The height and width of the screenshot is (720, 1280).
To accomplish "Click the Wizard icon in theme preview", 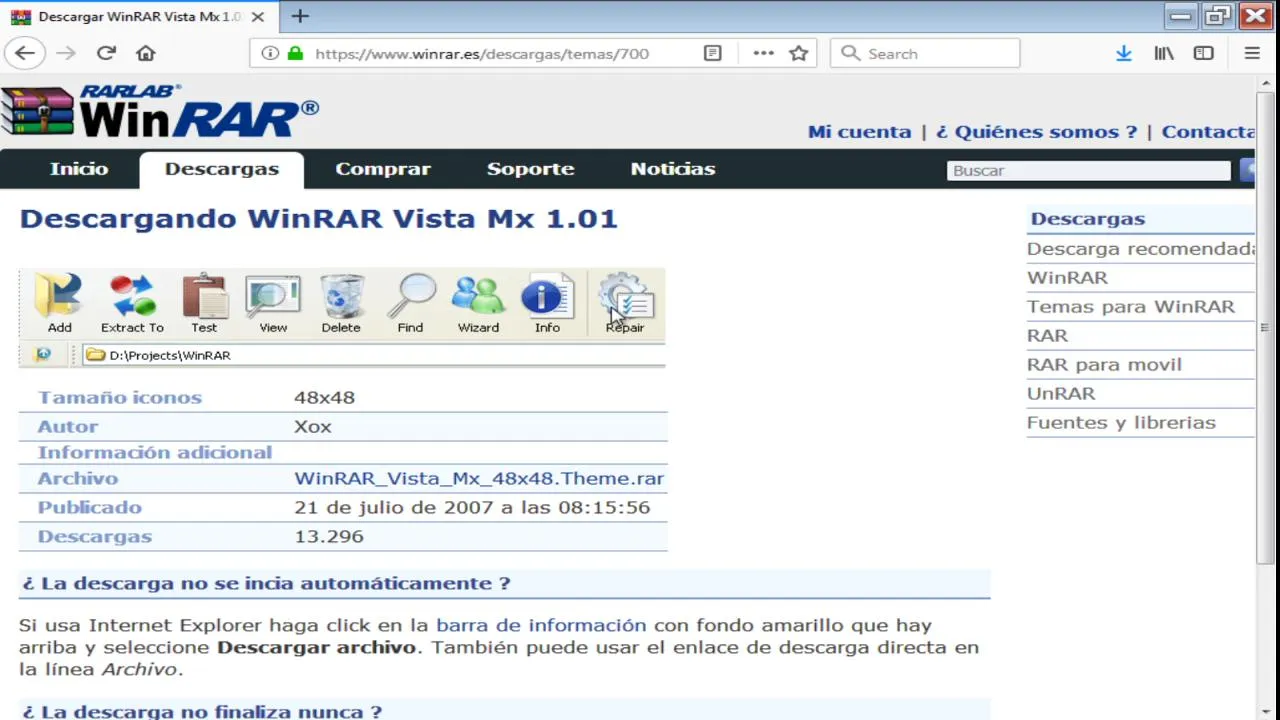I will click(x=478, y=304).
